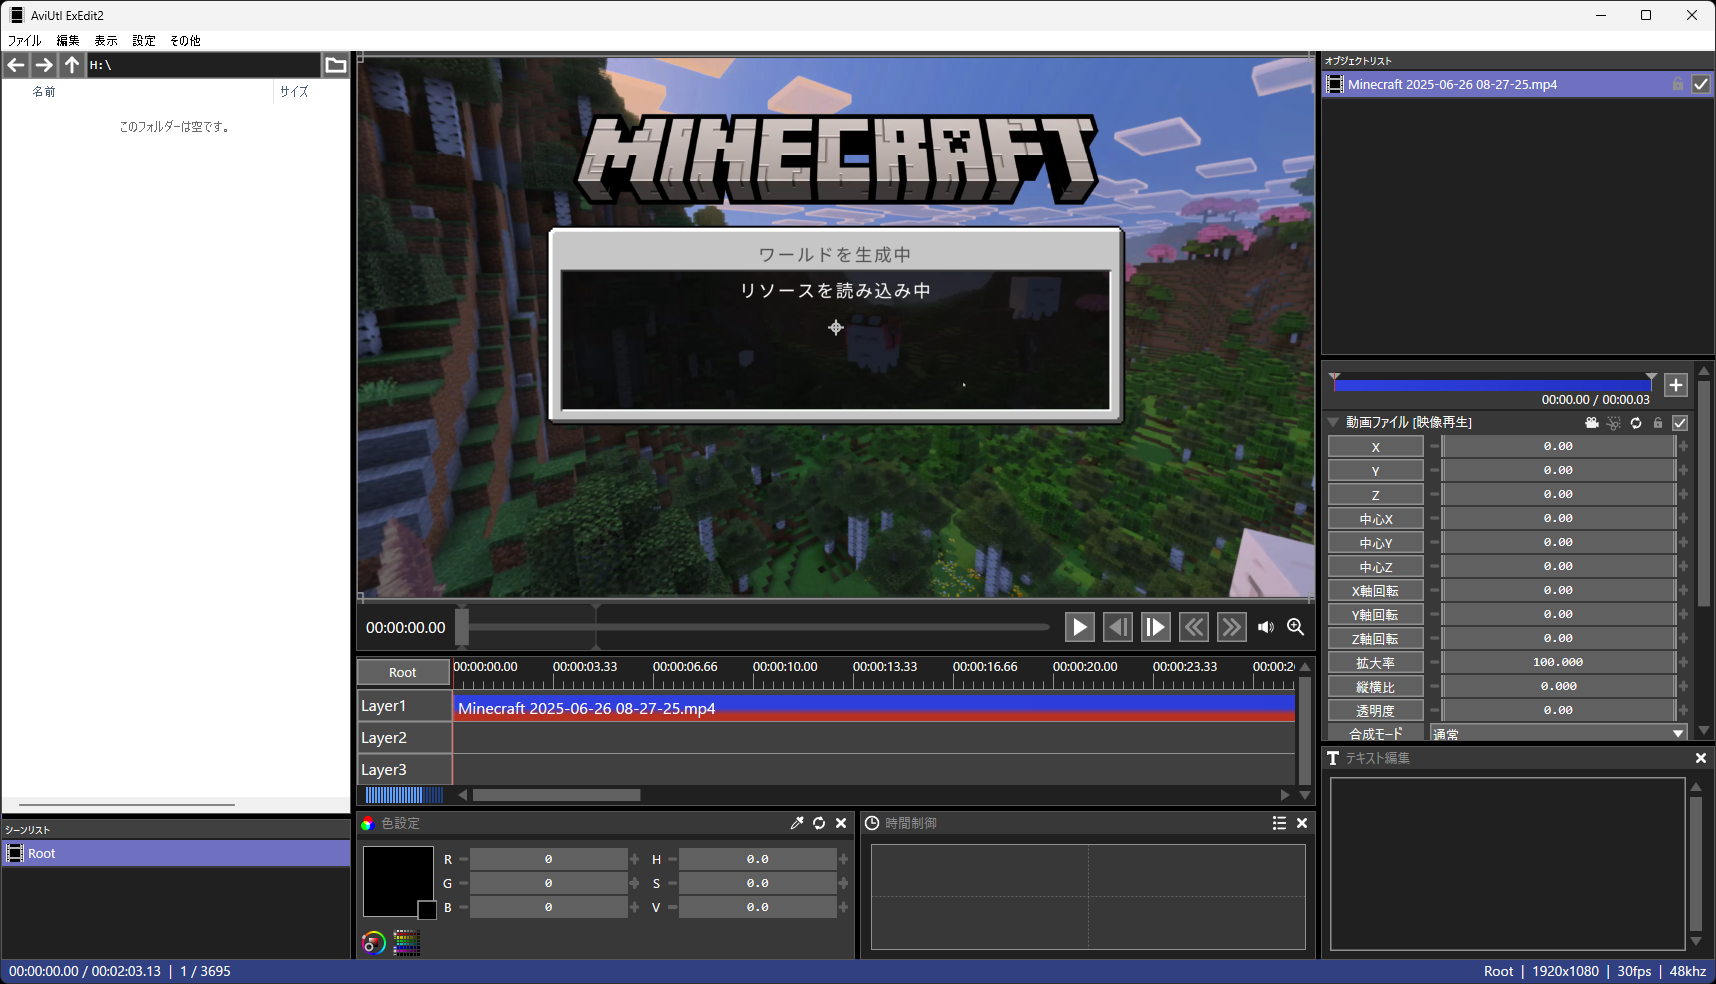Click the H:\ path input field
The width and height of the screenshot is (1716, 984).
pos(204,65)
